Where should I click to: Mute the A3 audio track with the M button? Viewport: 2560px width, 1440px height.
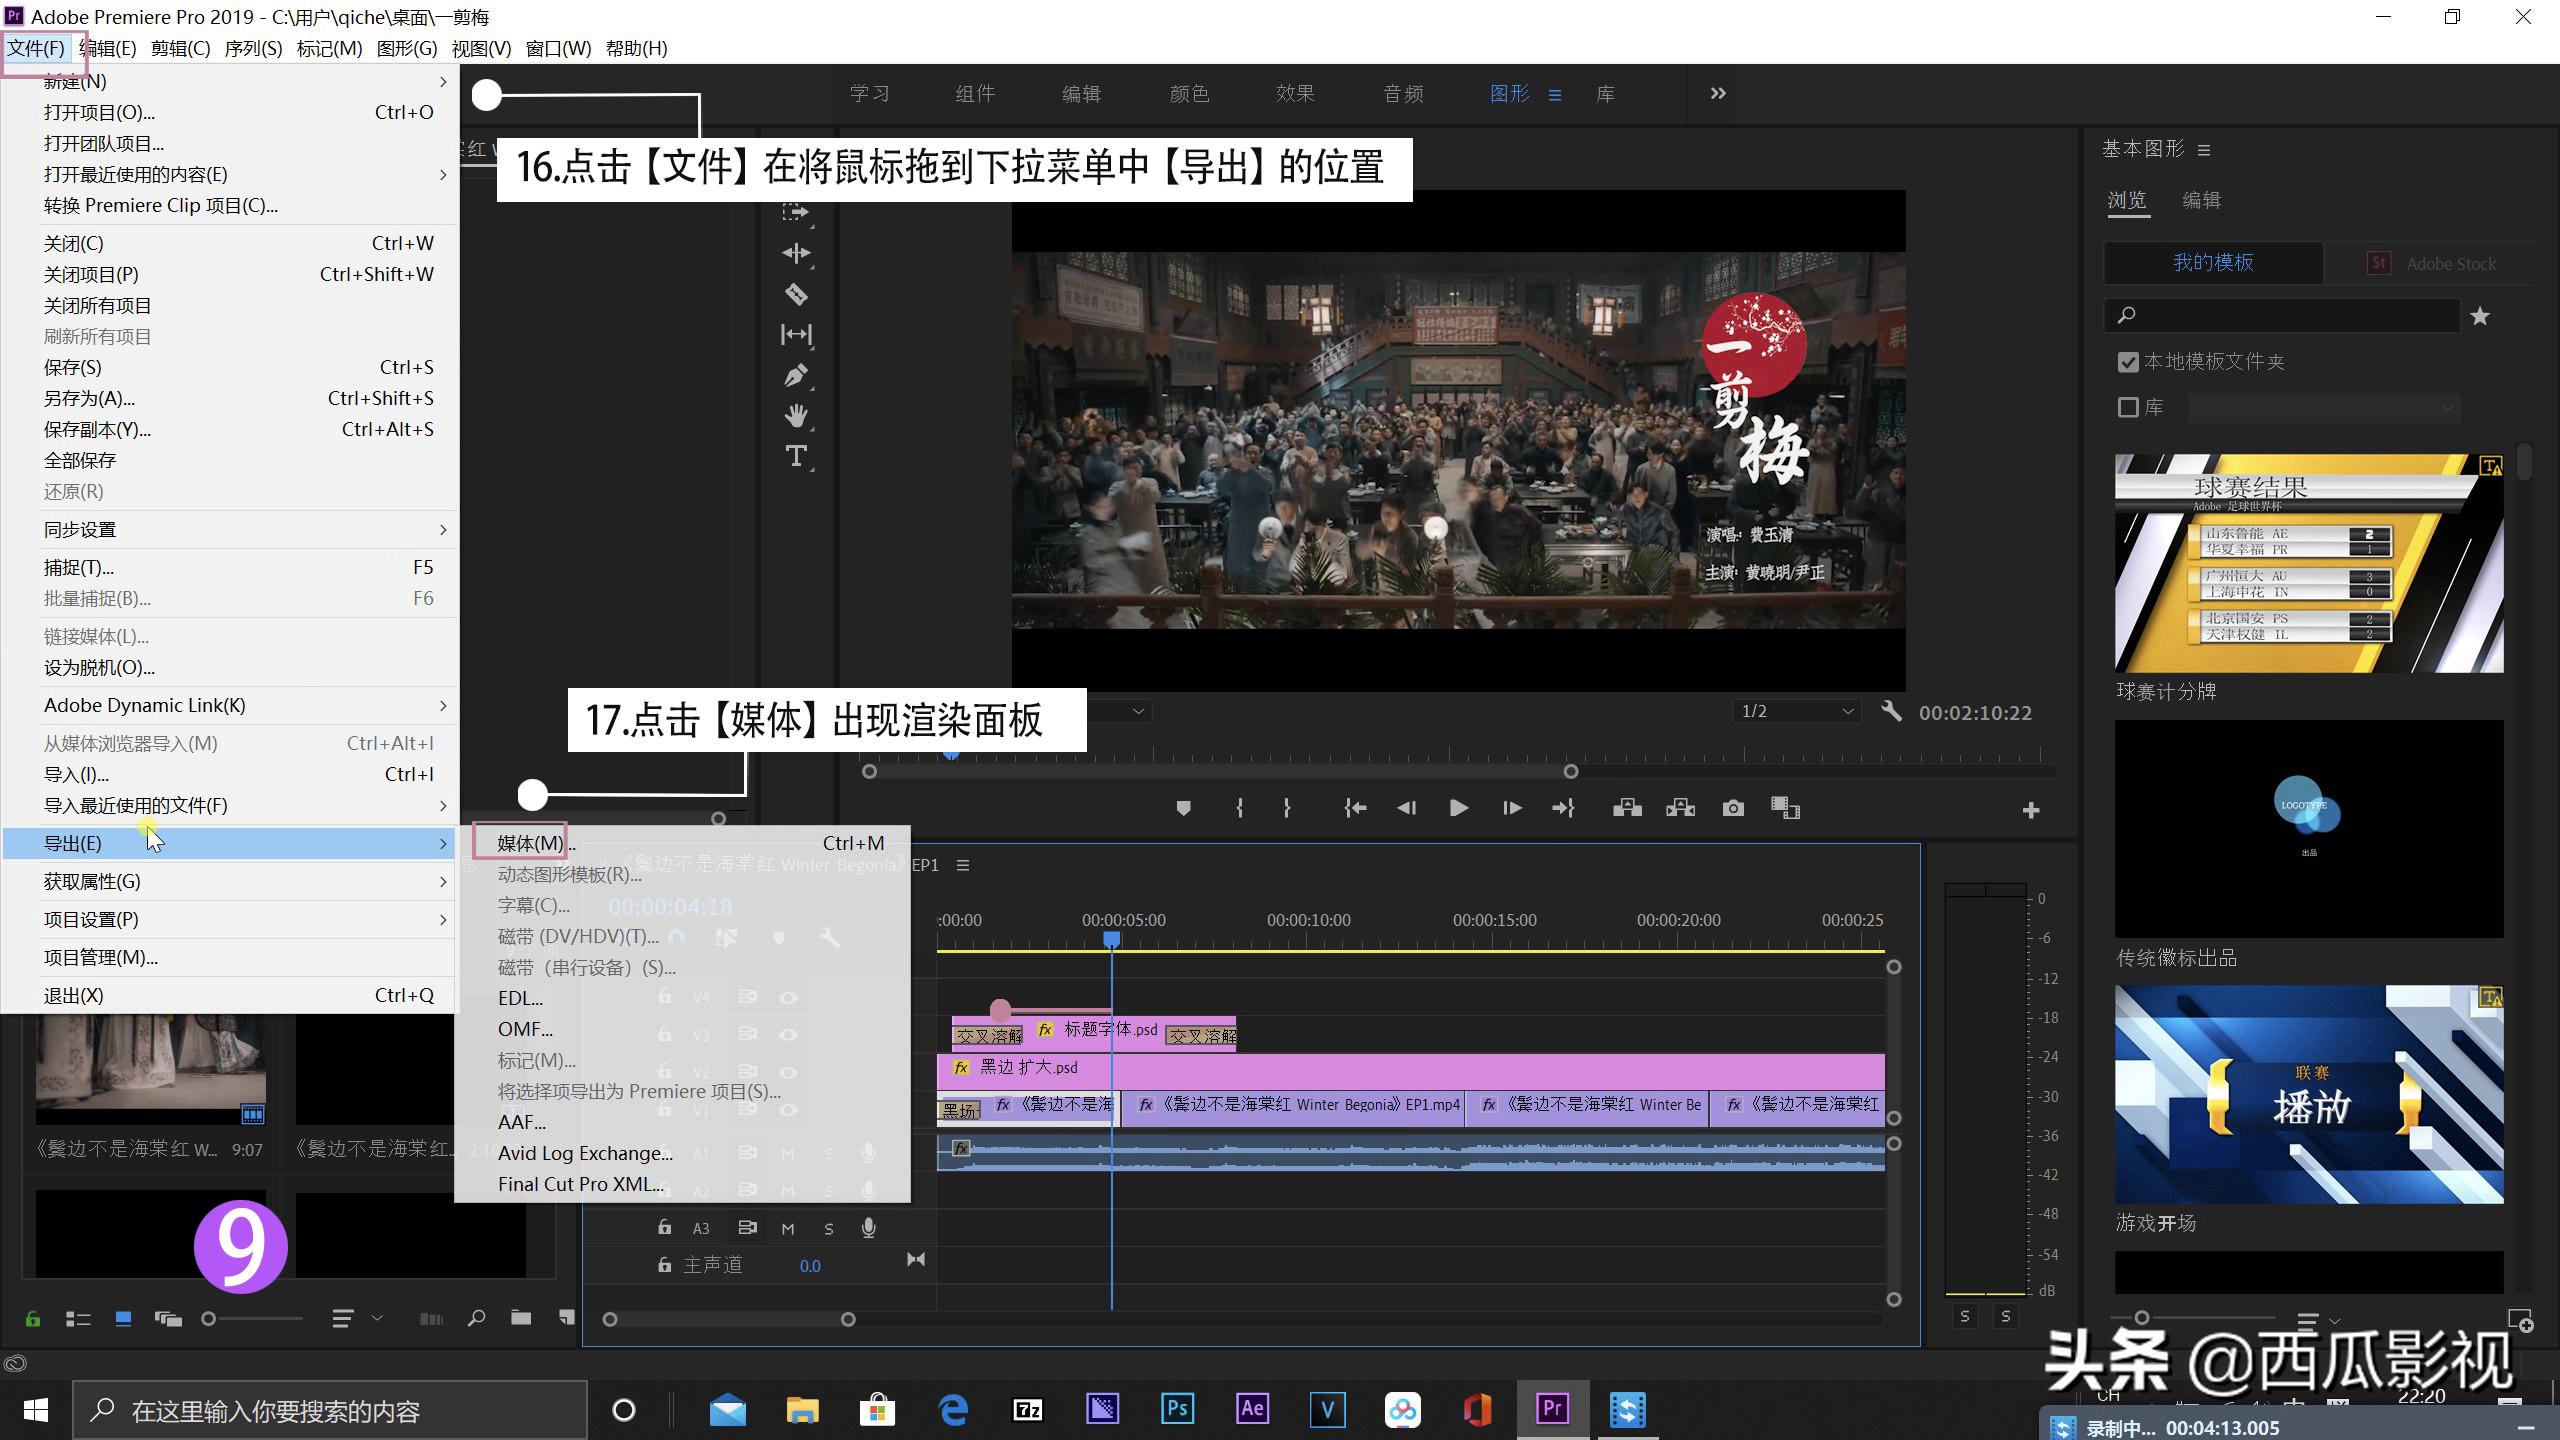[787, 1227]
